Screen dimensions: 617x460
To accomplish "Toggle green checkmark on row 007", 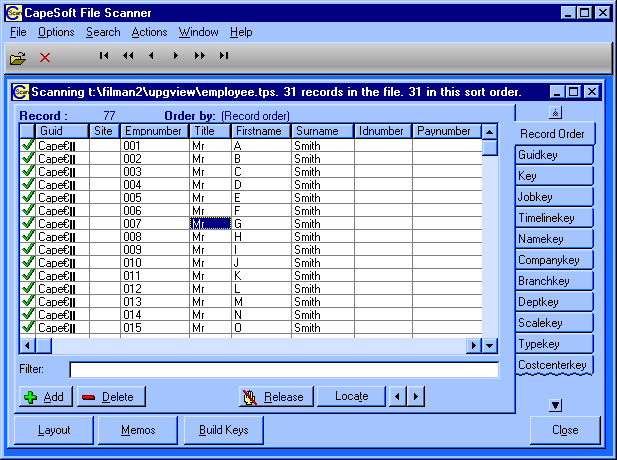I will pyautogui.click(x=27, y=223).
